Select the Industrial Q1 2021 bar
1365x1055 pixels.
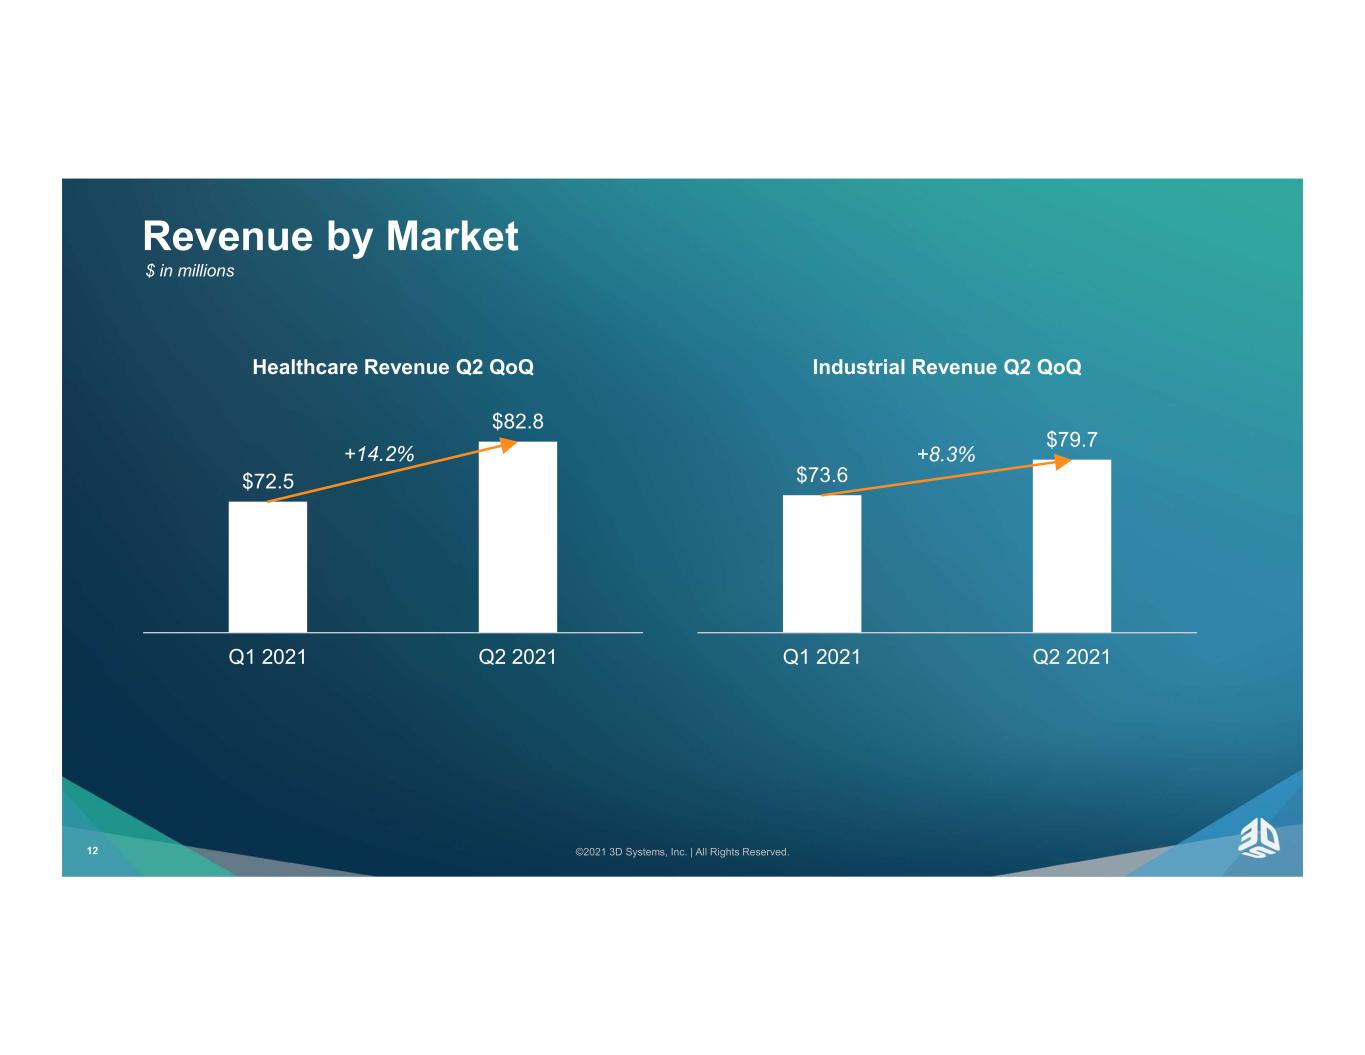(x=822, y=563)
